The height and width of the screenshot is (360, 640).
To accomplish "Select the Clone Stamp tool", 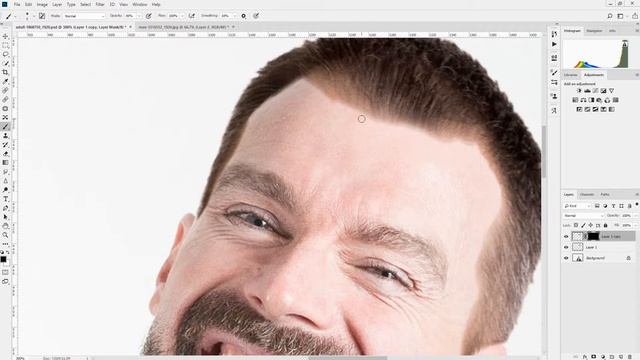I will 5,136.
